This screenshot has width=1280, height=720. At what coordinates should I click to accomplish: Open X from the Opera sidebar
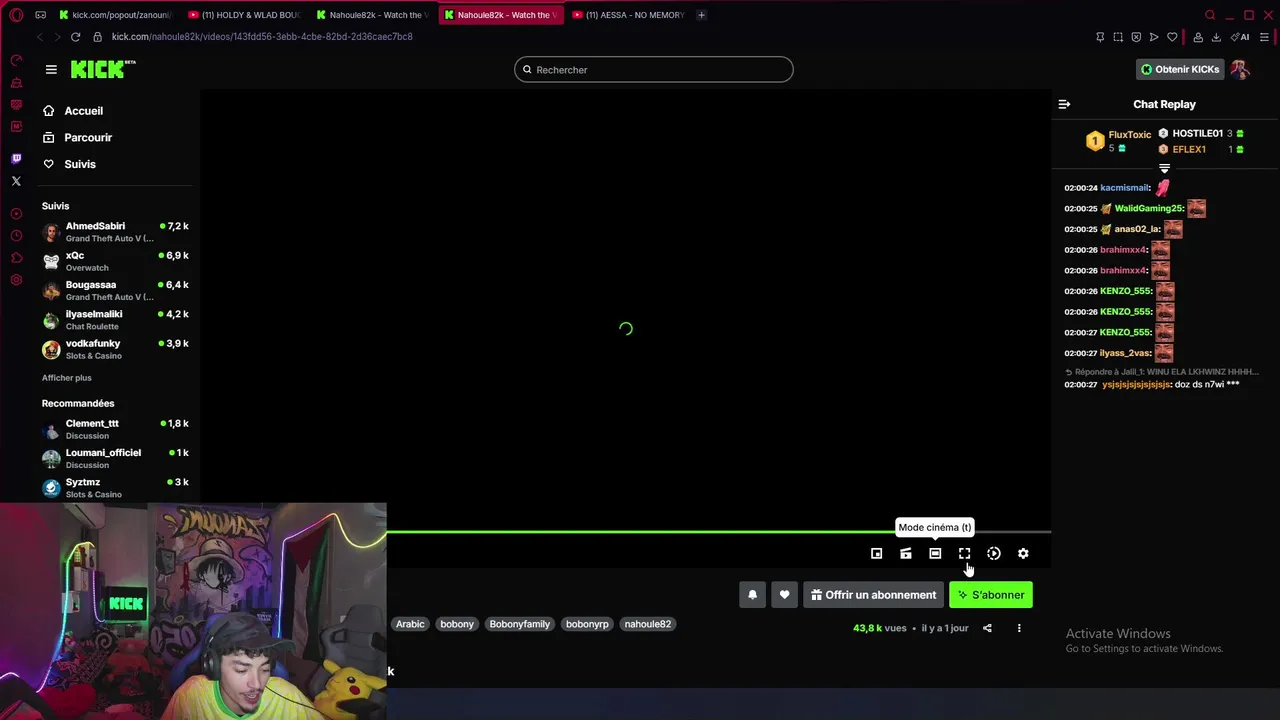pyautogui.click(x=16, y=181)
